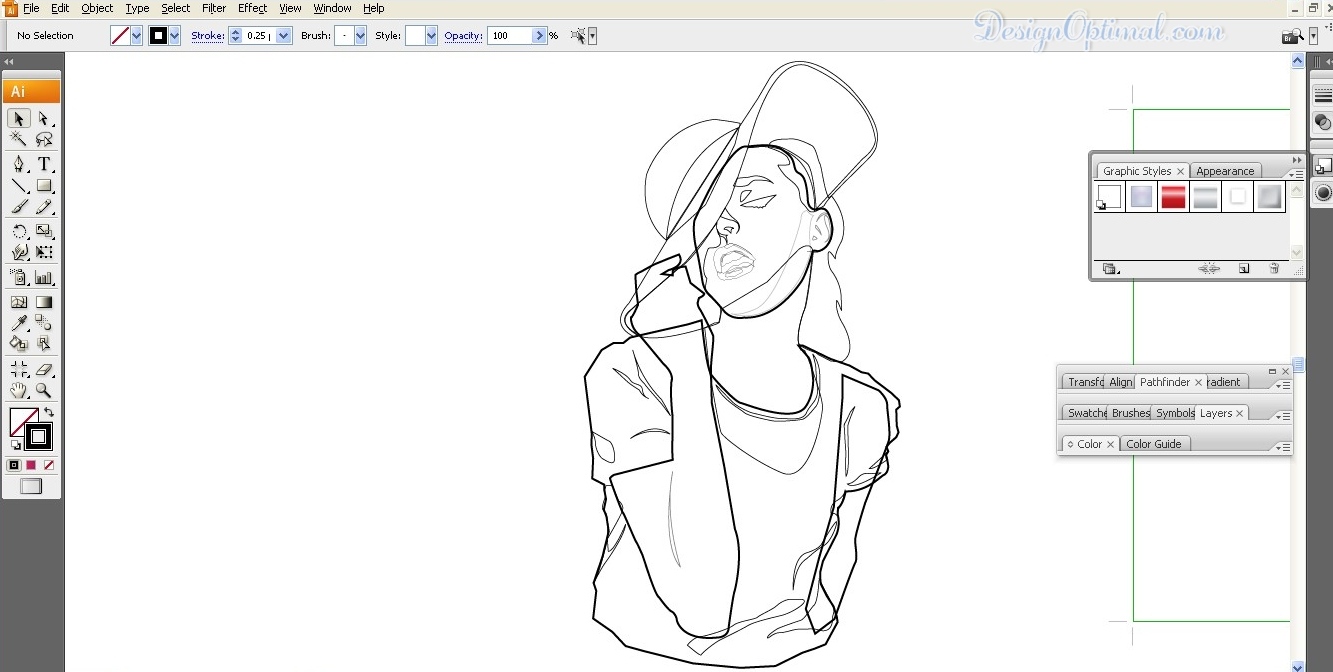Viewport: 1333px width, 672px height.
Task: Pick the Live Paint Selection tool
Action: (44, 343)
